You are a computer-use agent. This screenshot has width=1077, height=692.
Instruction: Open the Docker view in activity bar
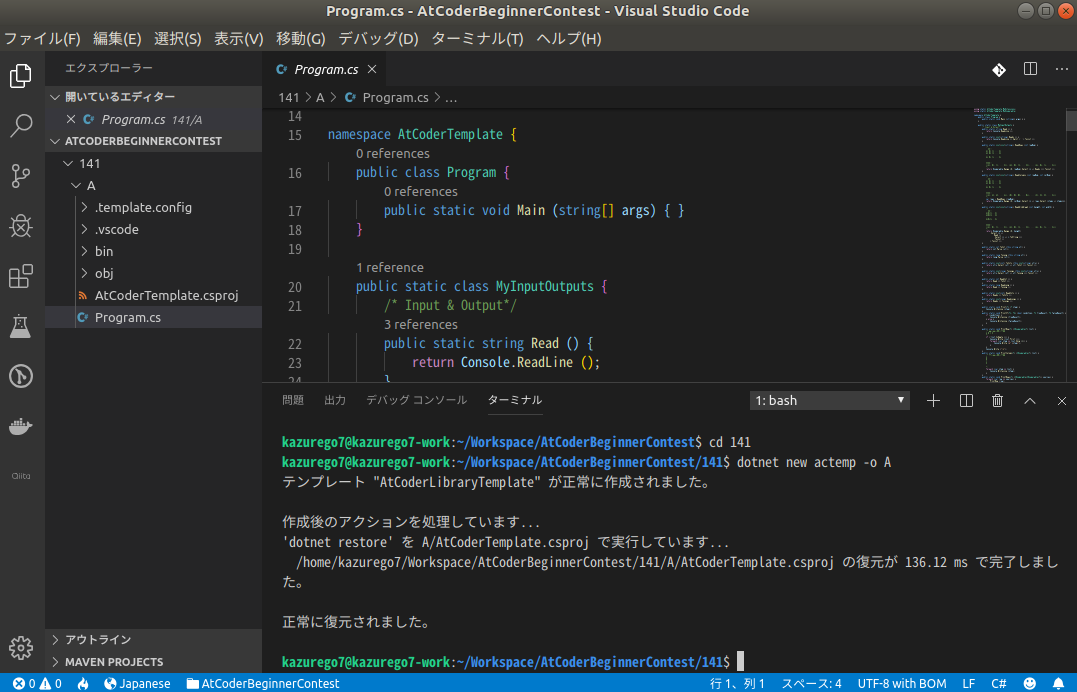tap(21, 427)
